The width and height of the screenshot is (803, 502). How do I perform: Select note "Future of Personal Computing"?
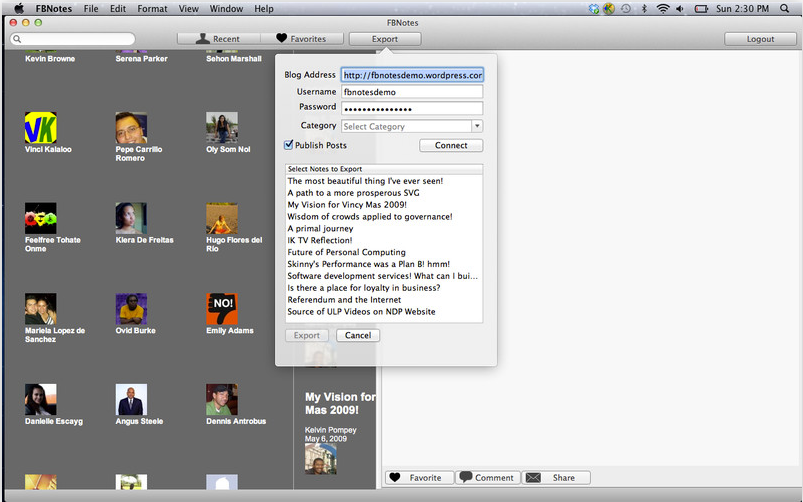[384, 252]
